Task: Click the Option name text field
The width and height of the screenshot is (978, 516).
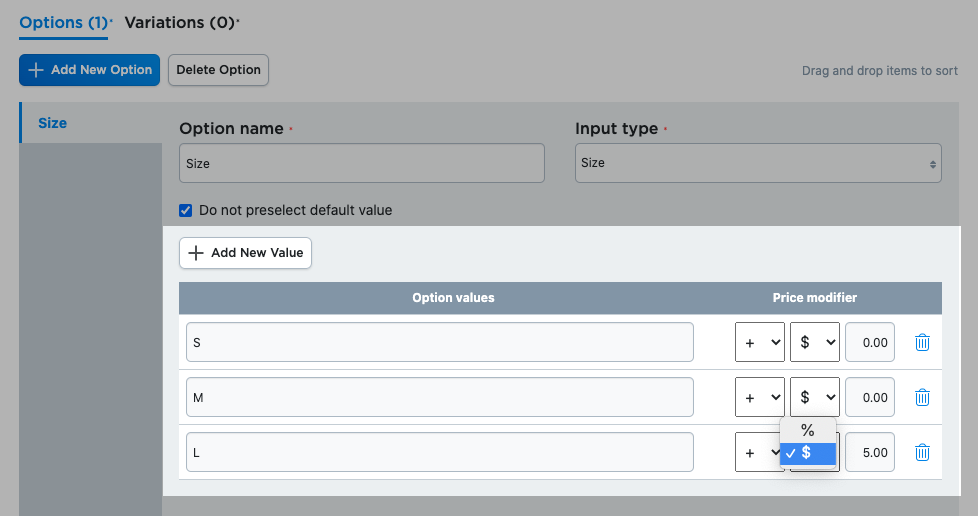Action: 361,163
